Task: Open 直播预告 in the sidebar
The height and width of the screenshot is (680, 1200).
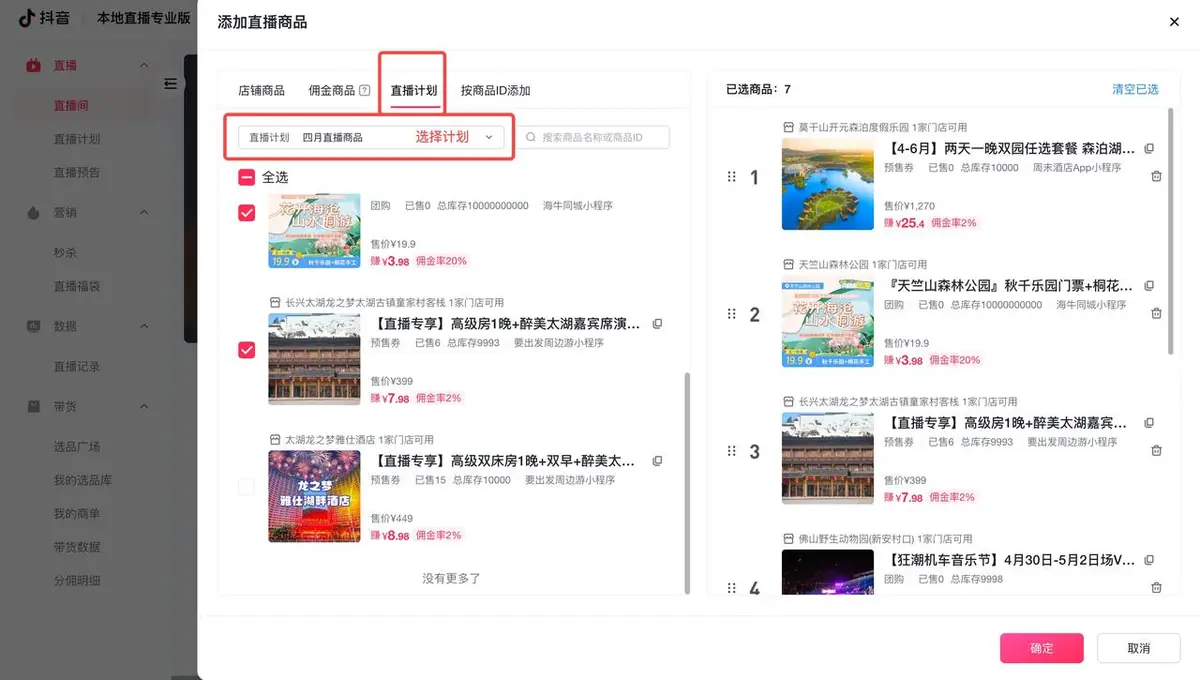Action: pyautogui.click(x=77, y=172)
